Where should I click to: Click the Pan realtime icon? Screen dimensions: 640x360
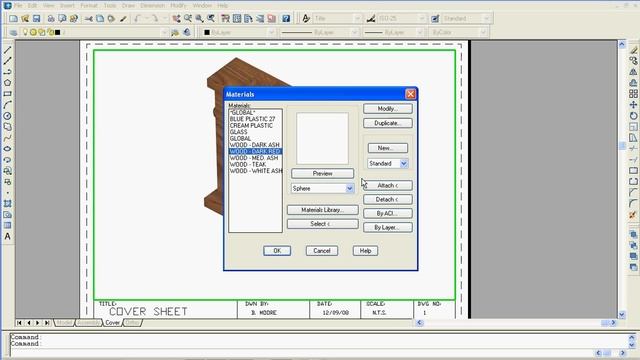(x=176, y=18)
